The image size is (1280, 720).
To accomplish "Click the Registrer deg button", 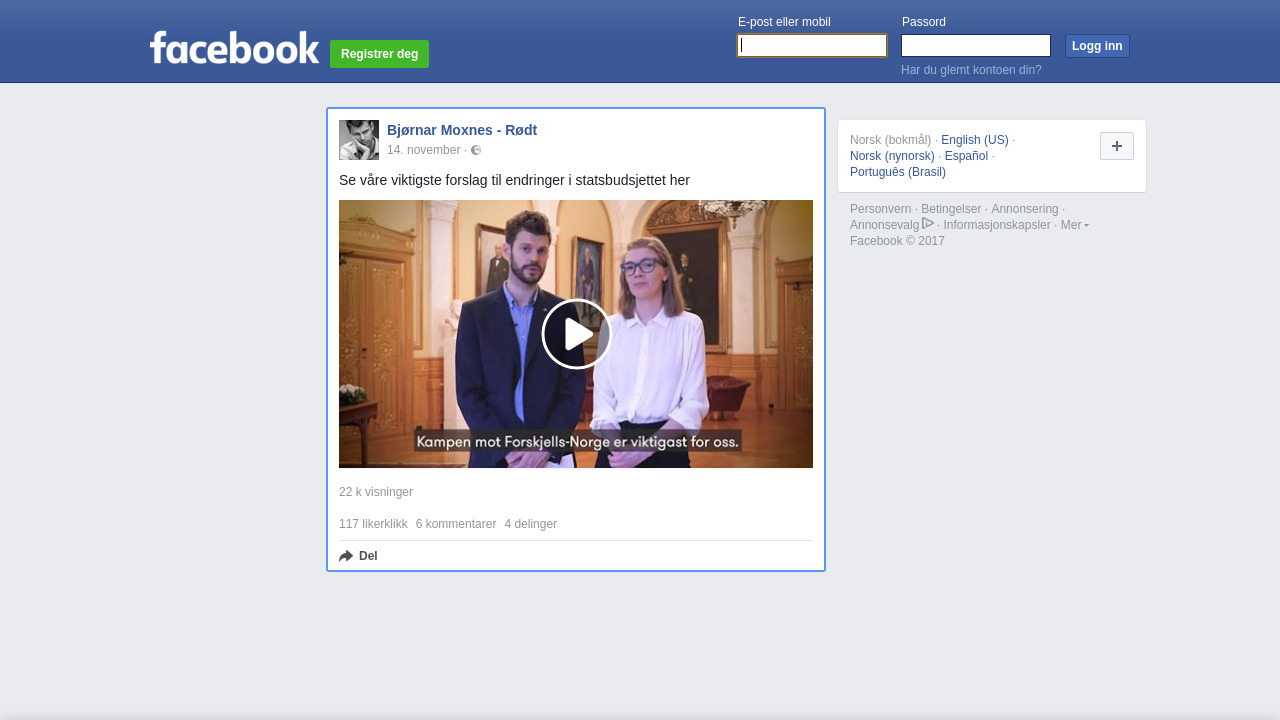I will pyautogui.click(x=380, y=54).
